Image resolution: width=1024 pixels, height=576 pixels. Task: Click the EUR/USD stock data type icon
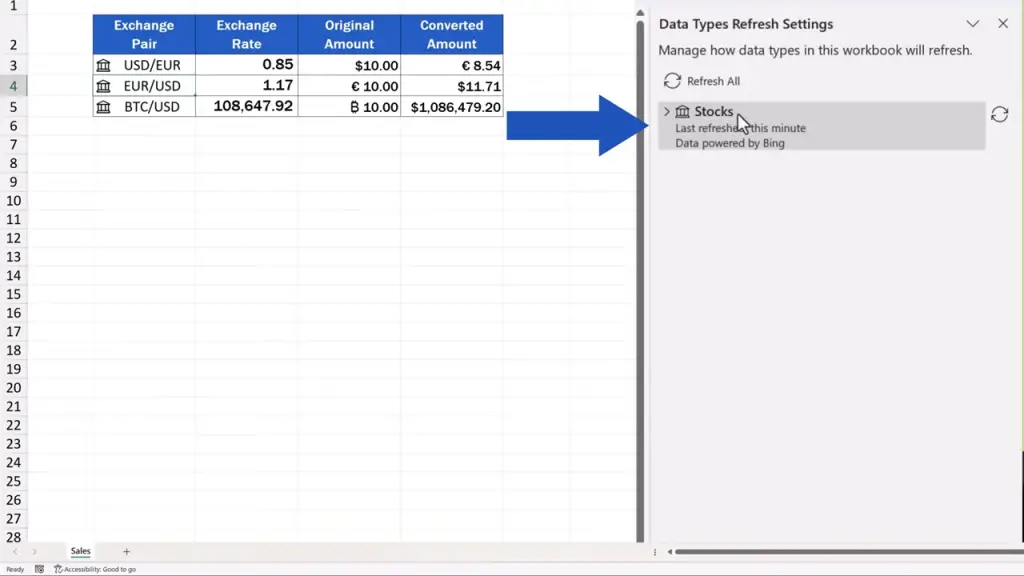[103, 86]
